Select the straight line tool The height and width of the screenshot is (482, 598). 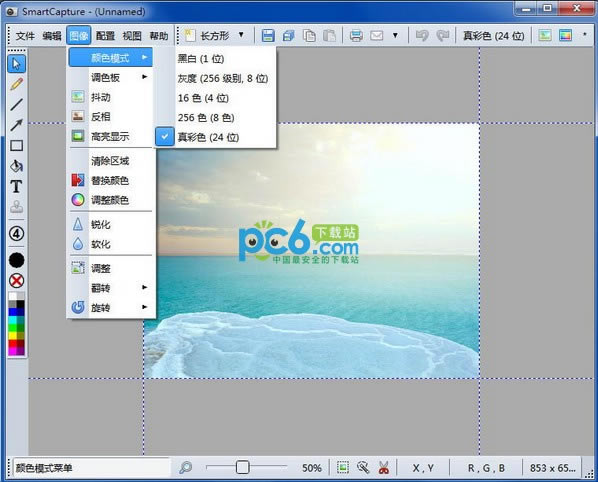pos(16,104)
